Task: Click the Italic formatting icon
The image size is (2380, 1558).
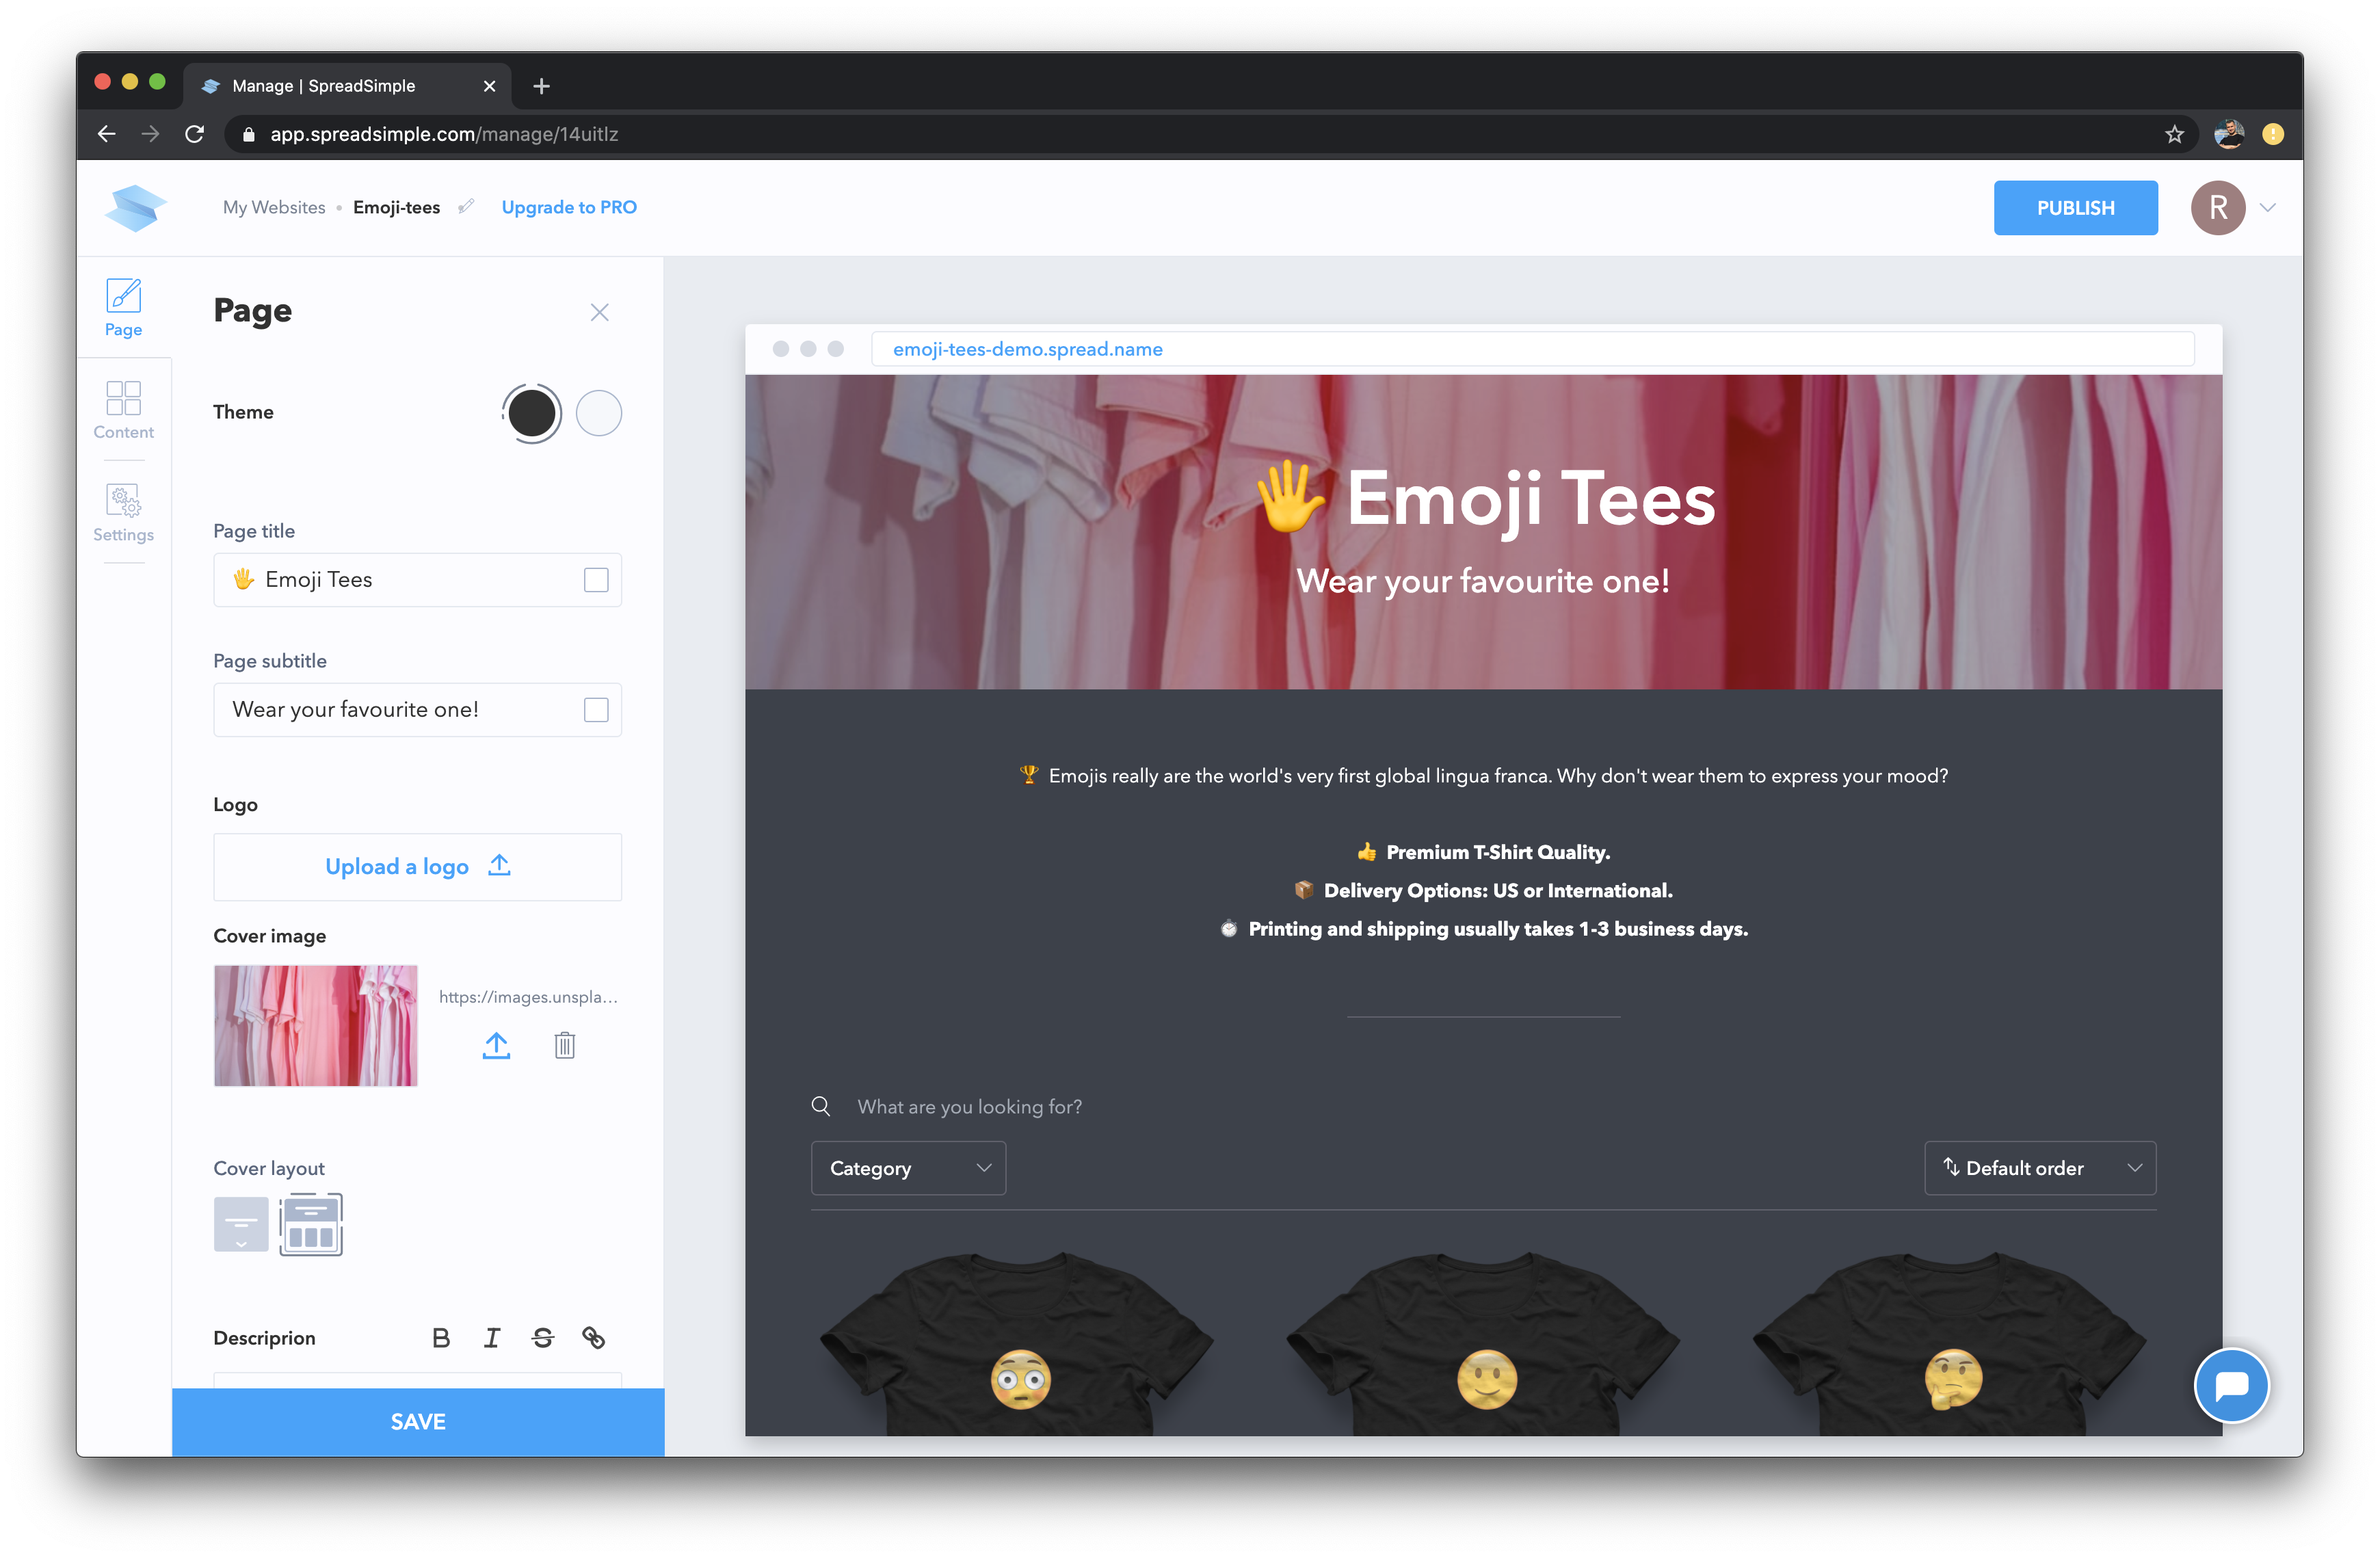Action: [x=492, y=1338]
